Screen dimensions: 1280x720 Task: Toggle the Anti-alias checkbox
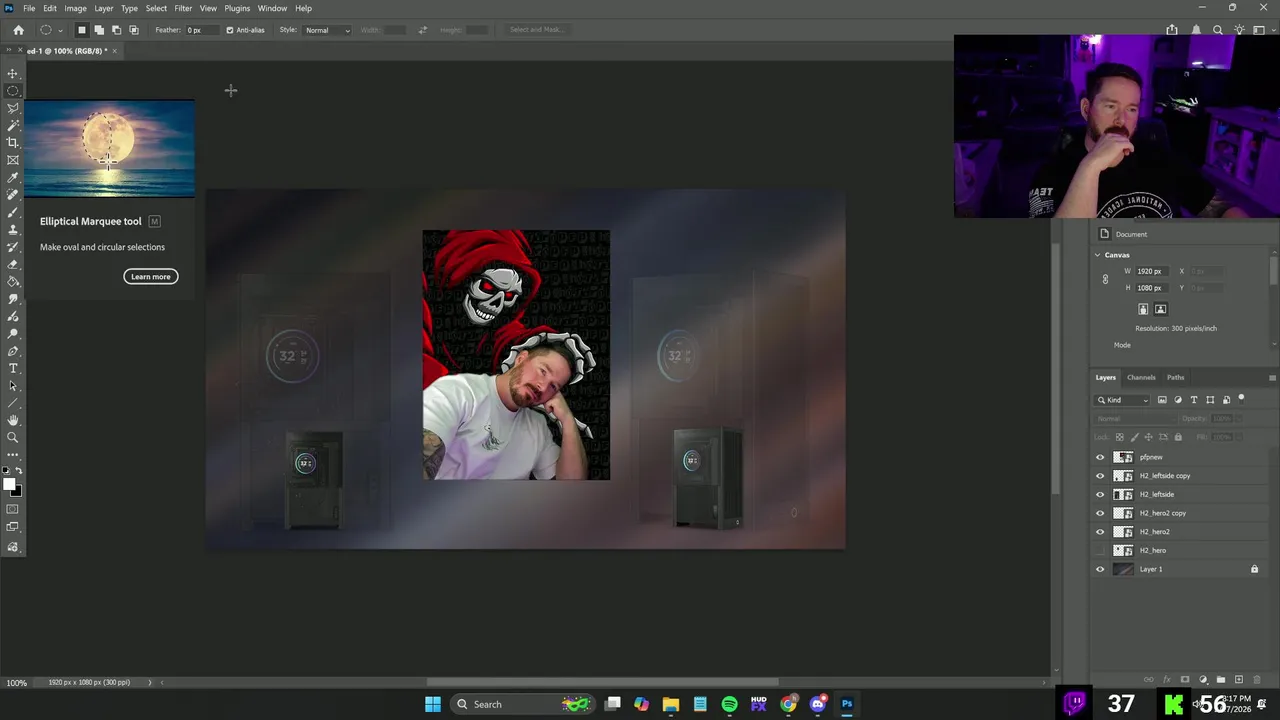(x=230, y=30)
